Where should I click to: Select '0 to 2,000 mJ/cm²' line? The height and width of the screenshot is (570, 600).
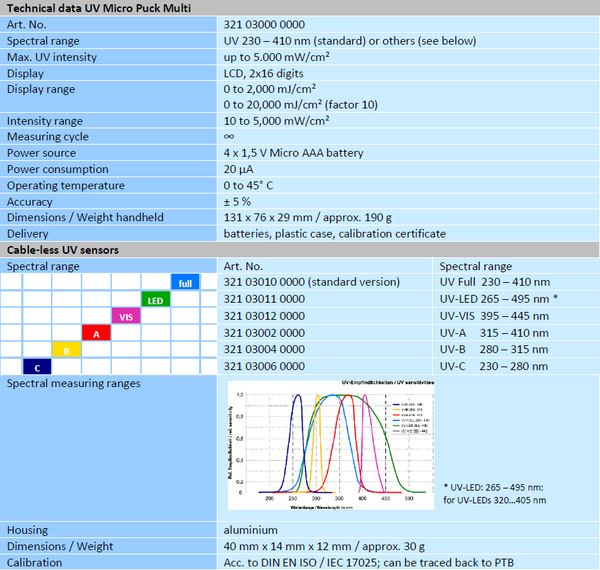coord(269,89)
